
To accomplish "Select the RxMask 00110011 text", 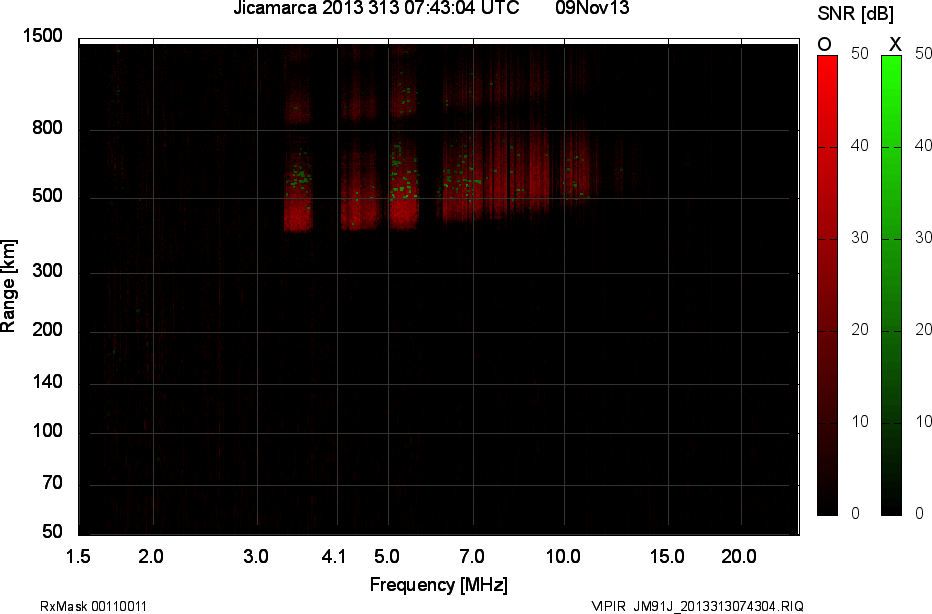I will [x=93, y=606].
